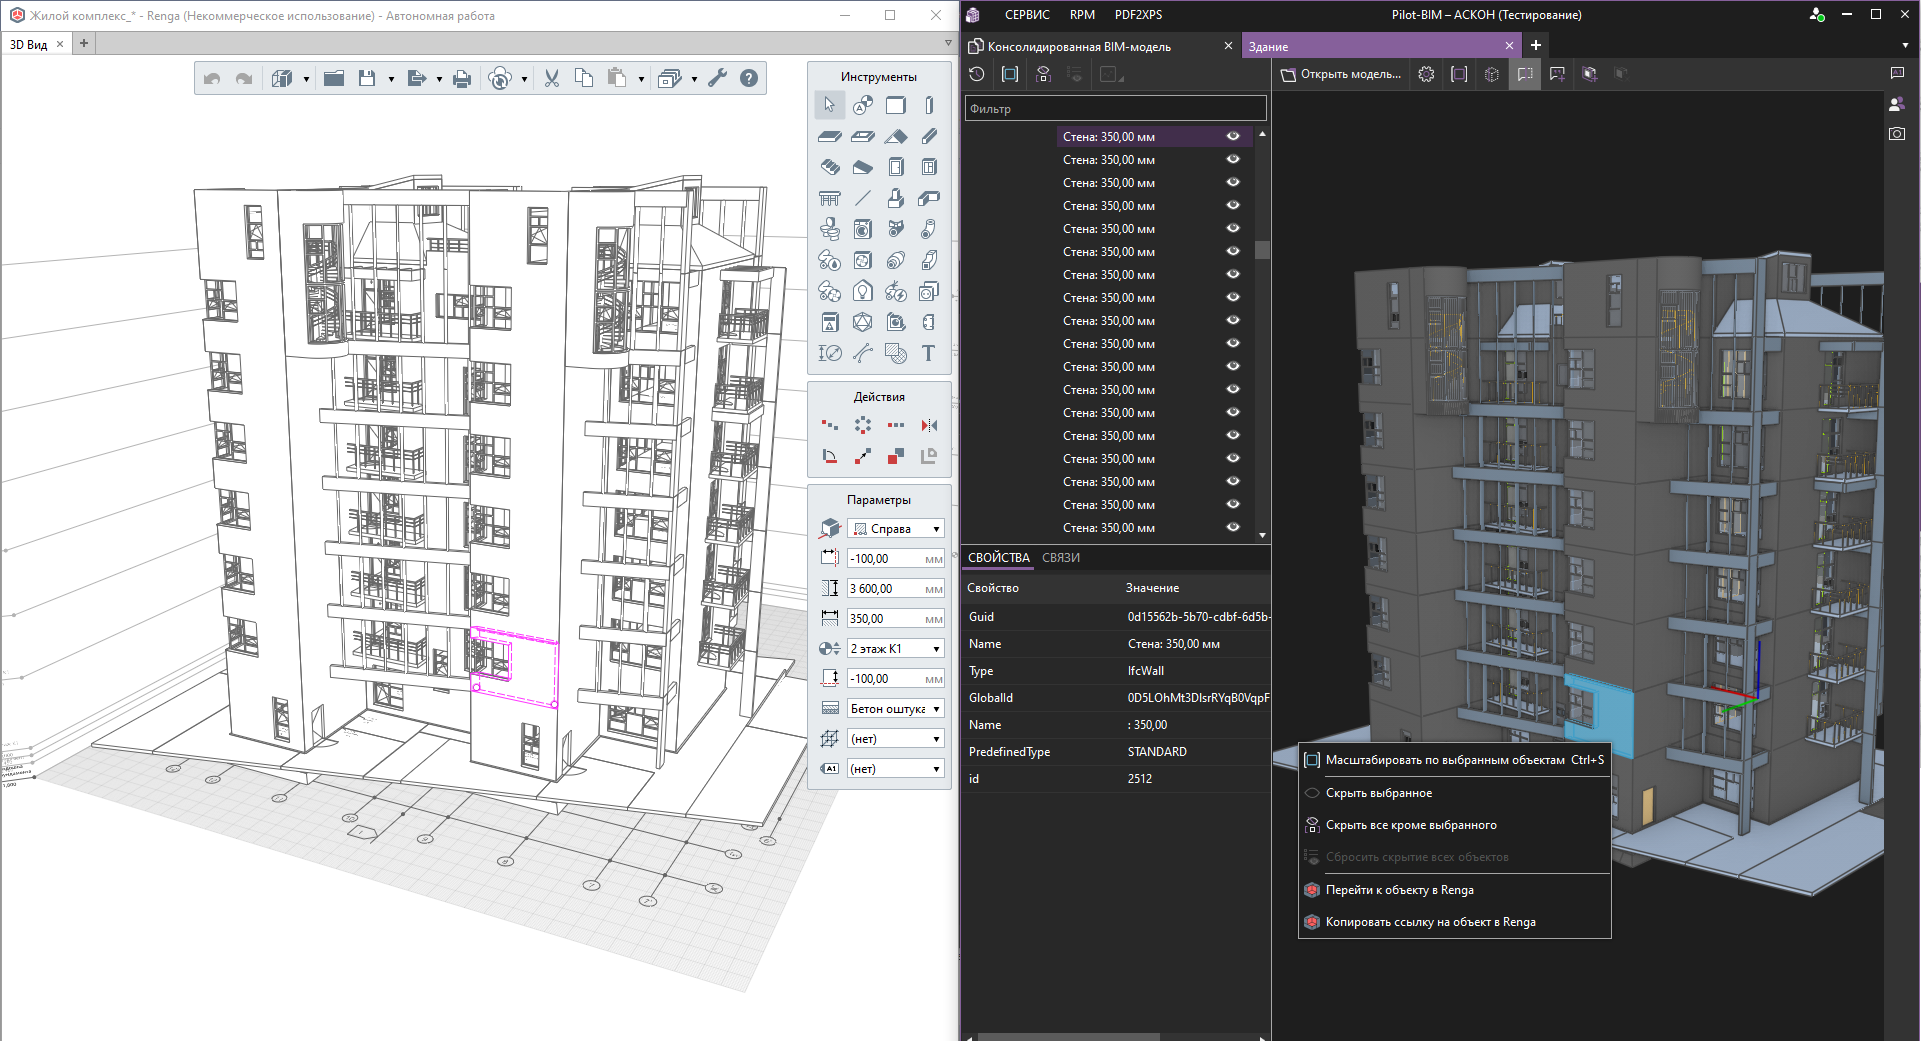The height and width of the screenshot is (1041, 1921).
Task: Open the (нет) dropdown beside the grid reinforcement icon
Action: pos(896,739)
